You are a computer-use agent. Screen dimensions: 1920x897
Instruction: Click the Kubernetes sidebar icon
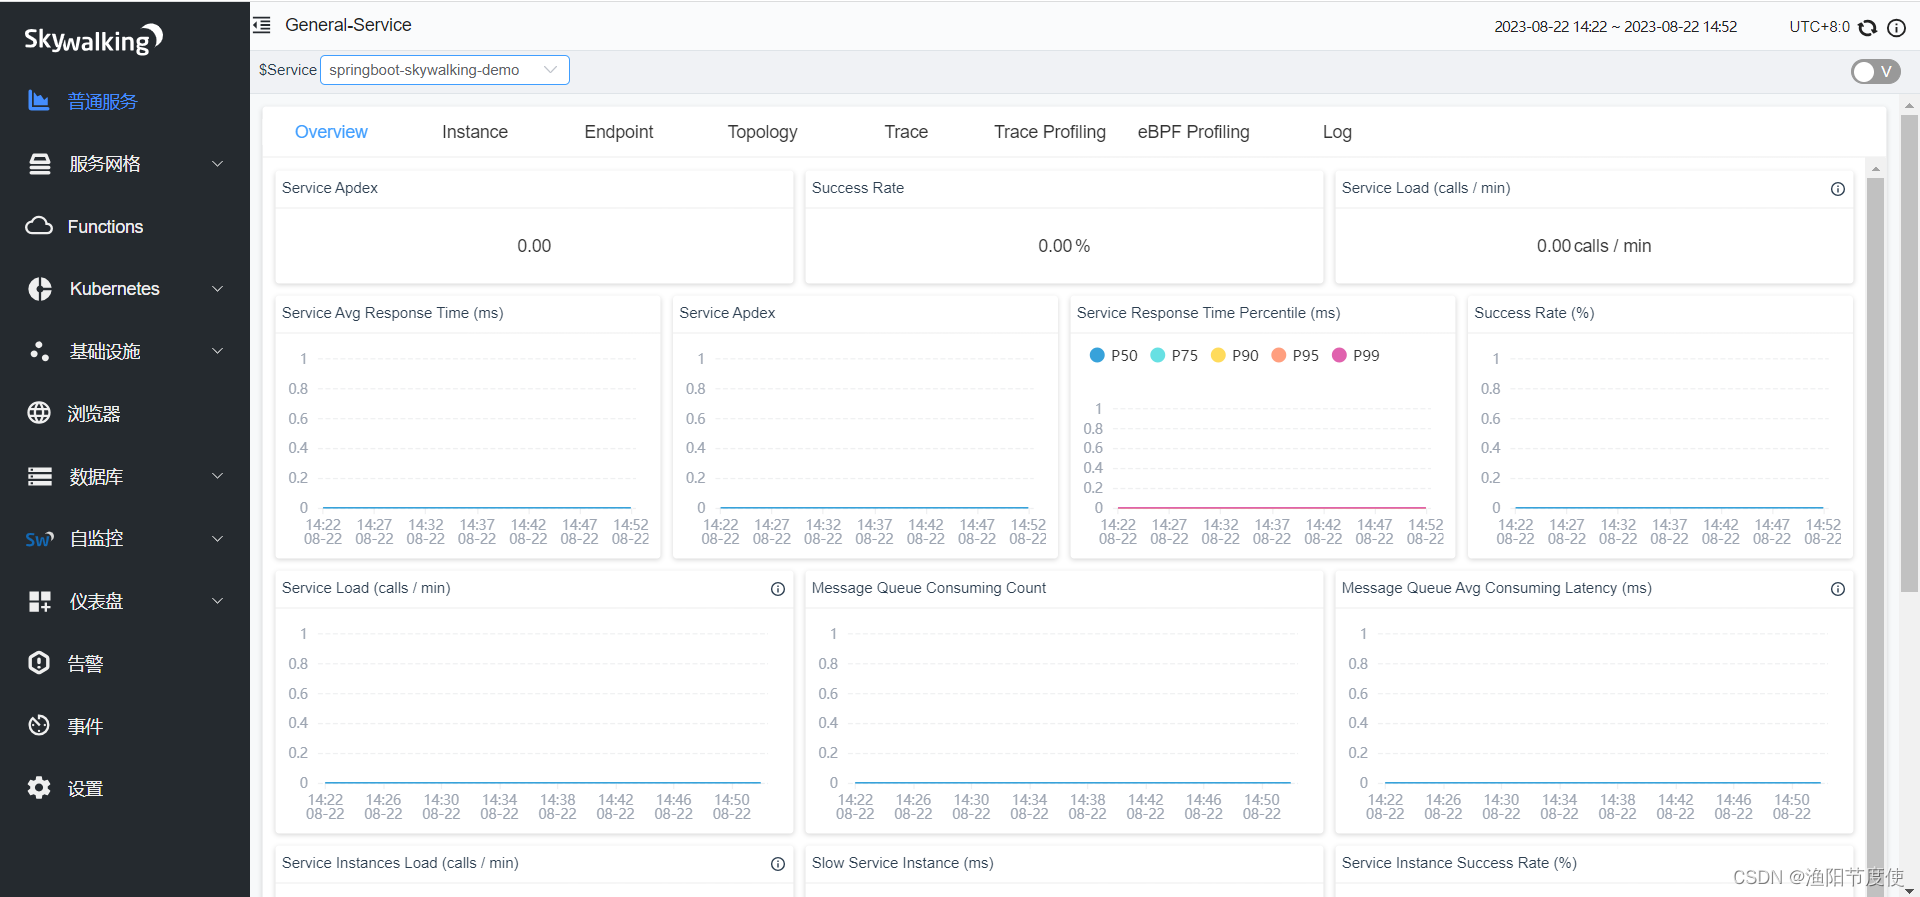[39, 289]
